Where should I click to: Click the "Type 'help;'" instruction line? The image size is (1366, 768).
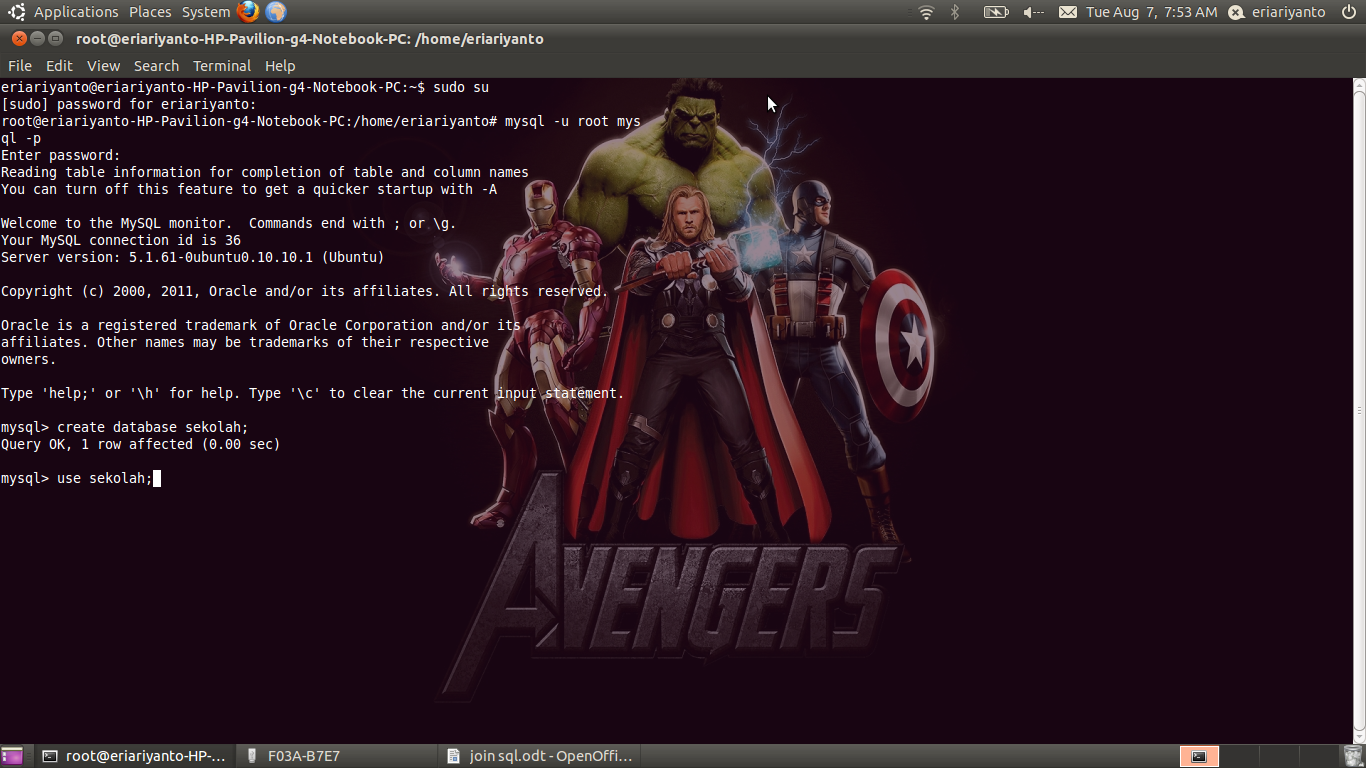313,393
